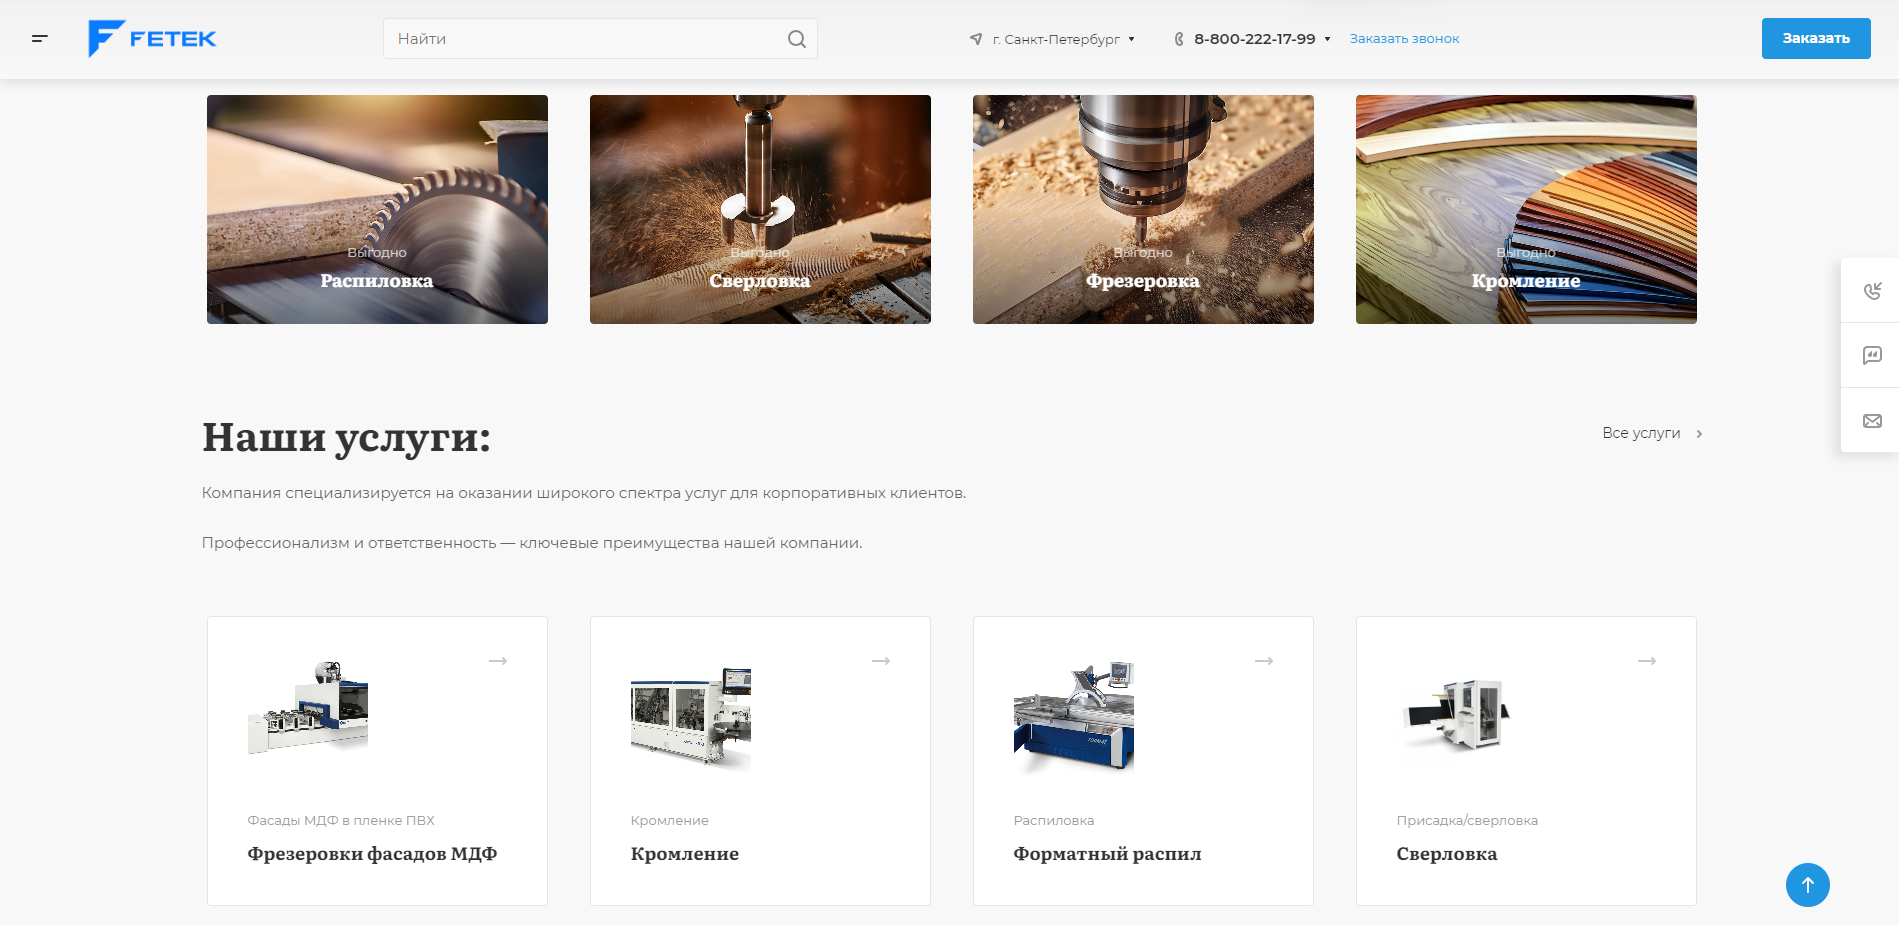1899x926 pixels.
Task: Click the Заказать button
Action: (1816, 38)
